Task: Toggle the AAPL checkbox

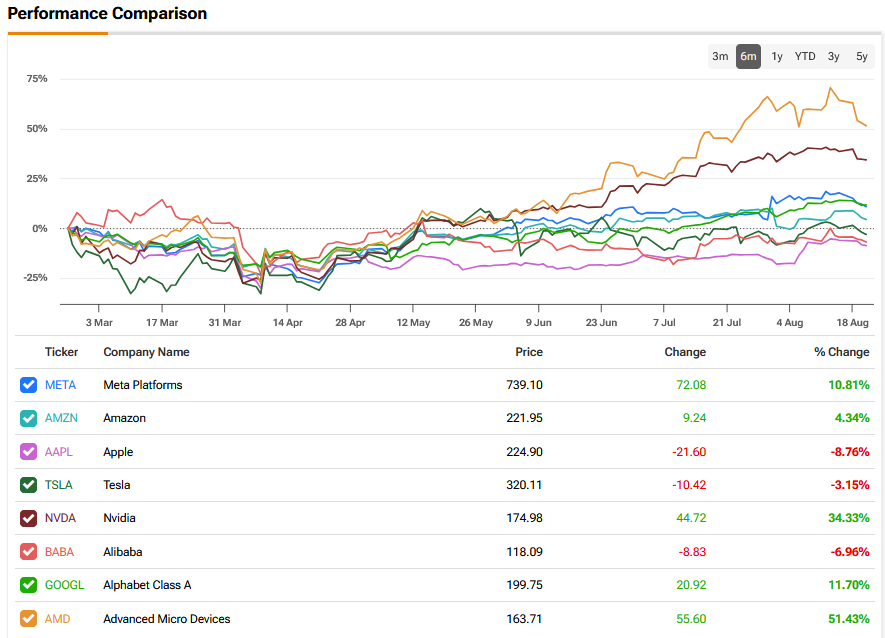Action: (x=28, y=452)
